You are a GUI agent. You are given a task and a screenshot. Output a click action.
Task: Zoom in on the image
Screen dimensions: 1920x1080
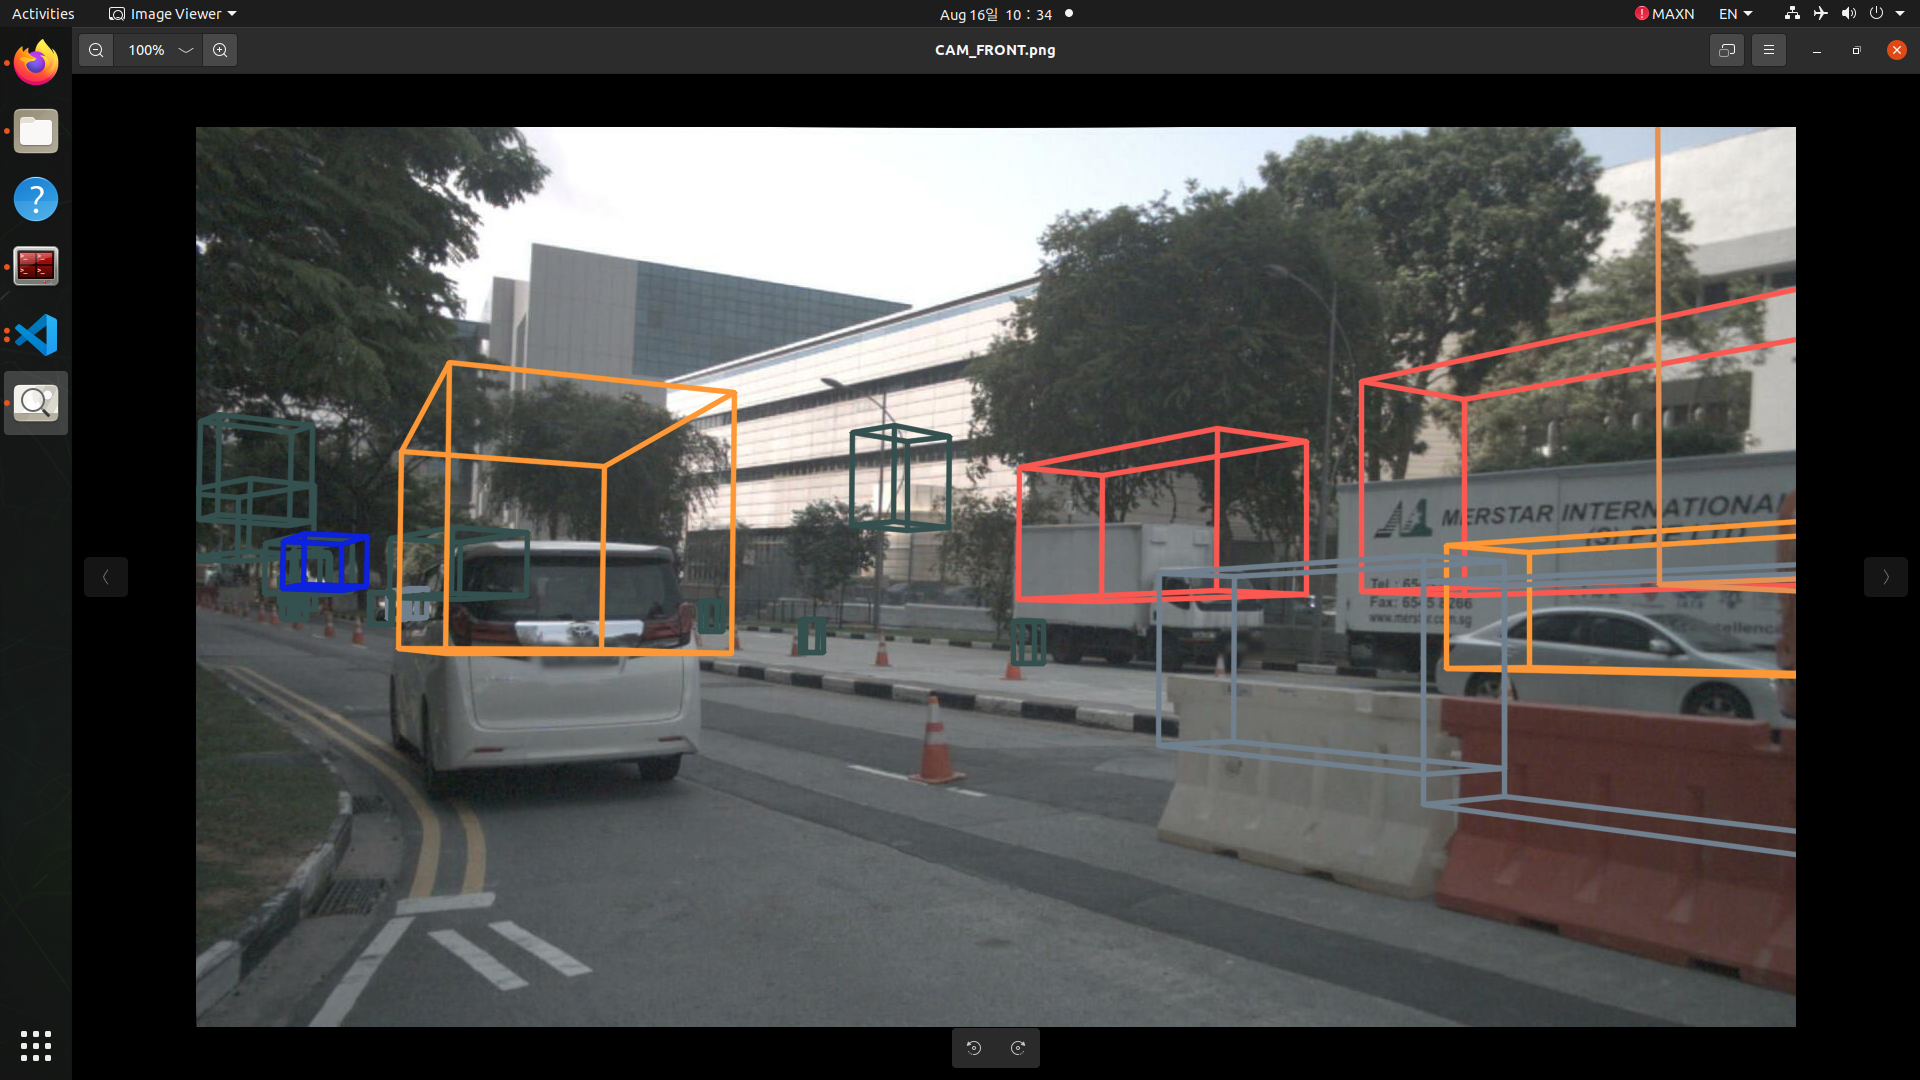[x=220, y=49]
